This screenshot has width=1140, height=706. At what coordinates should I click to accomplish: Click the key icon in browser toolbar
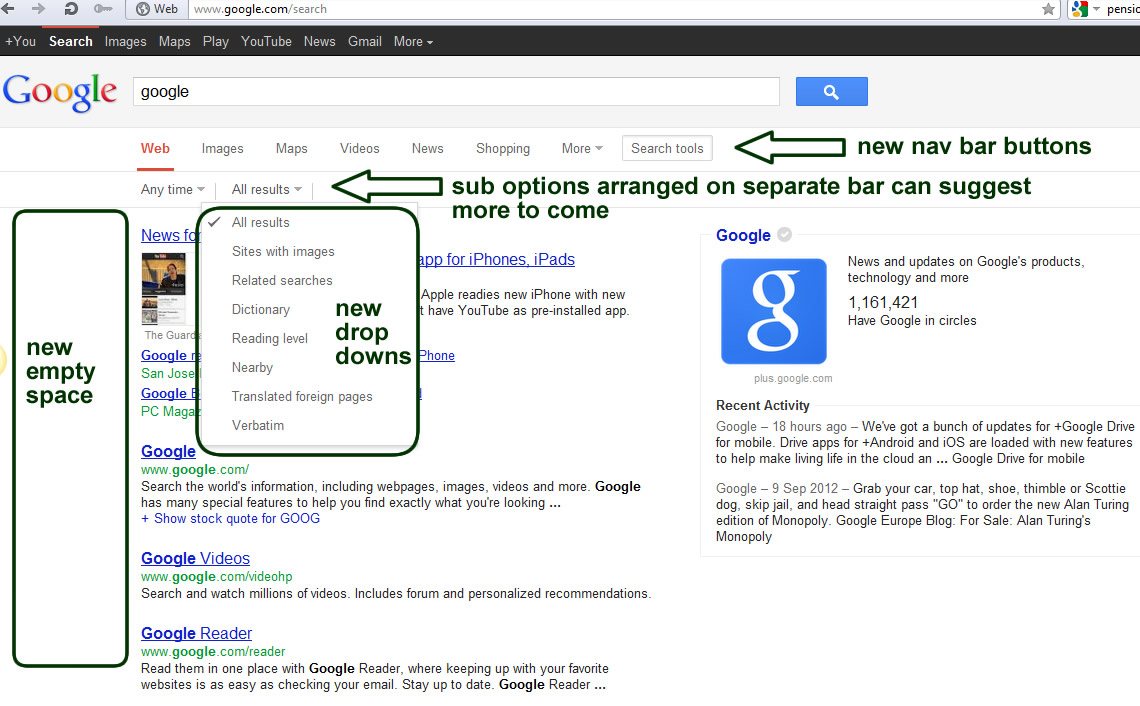click(103, 9)
